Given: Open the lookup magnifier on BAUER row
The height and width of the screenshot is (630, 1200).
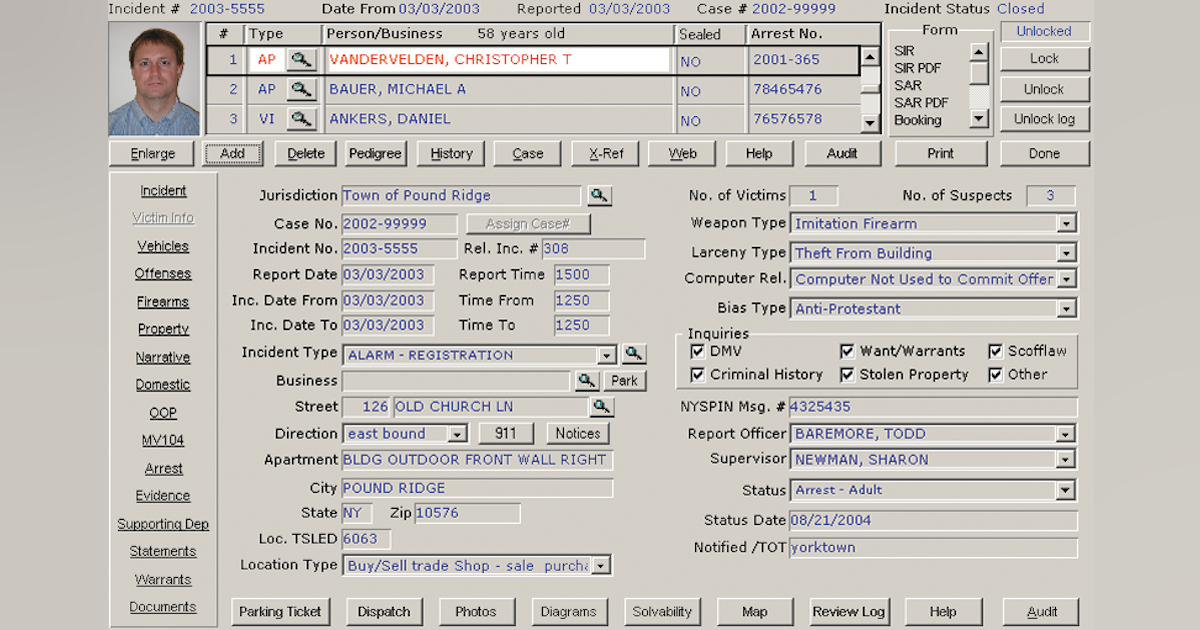Looking at the screenshot, I should tap(303, 89).
